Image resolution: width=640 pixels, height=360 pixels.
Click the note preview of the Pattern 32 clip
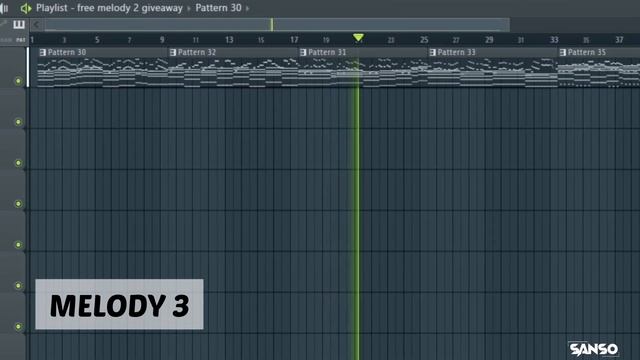tap(233, 72)
